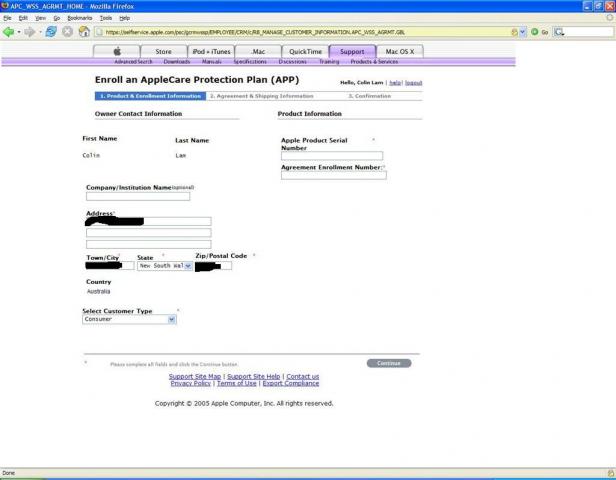Click the Export Compliance link
616x480 pixels.
(291, 383)
